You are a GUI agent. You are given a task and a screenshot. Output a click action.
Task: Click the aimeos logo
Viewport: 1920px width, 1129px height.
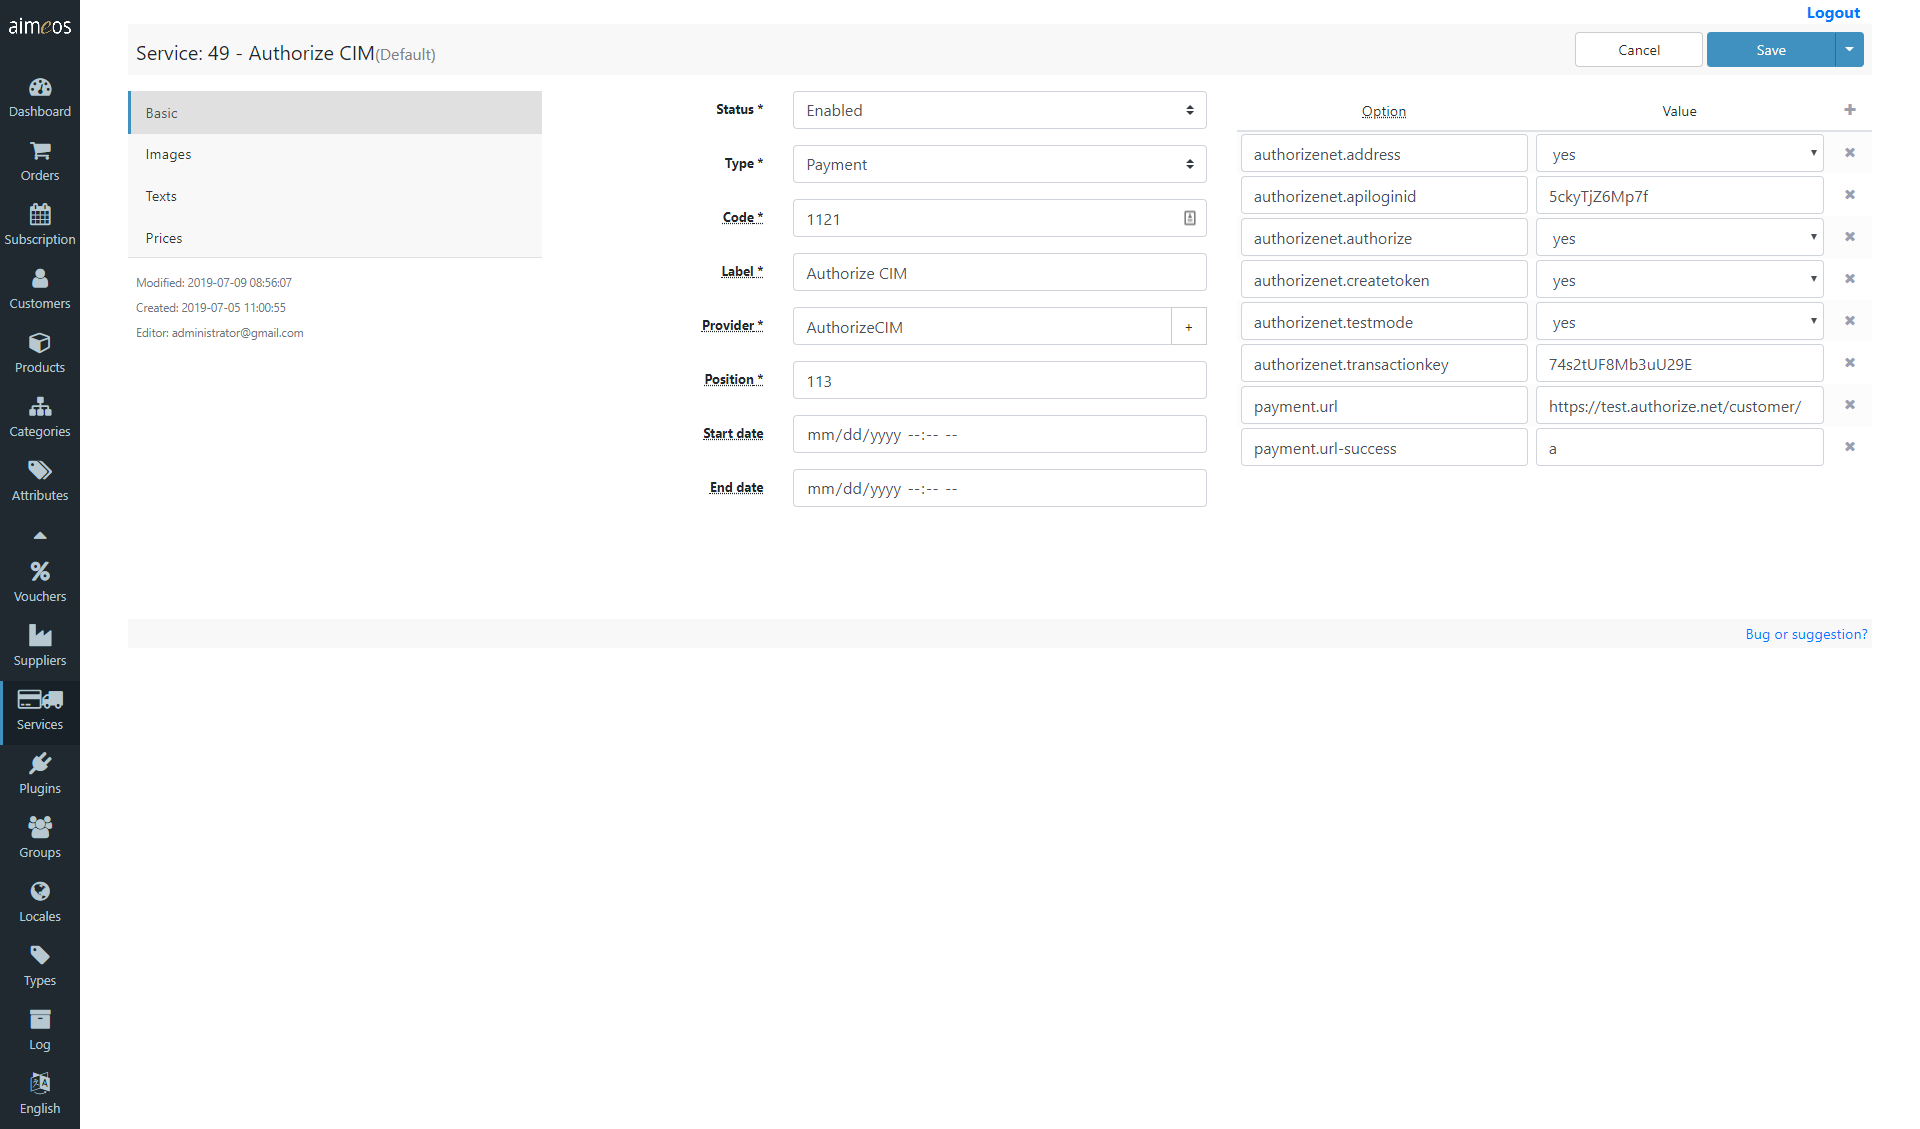[40, 26]
